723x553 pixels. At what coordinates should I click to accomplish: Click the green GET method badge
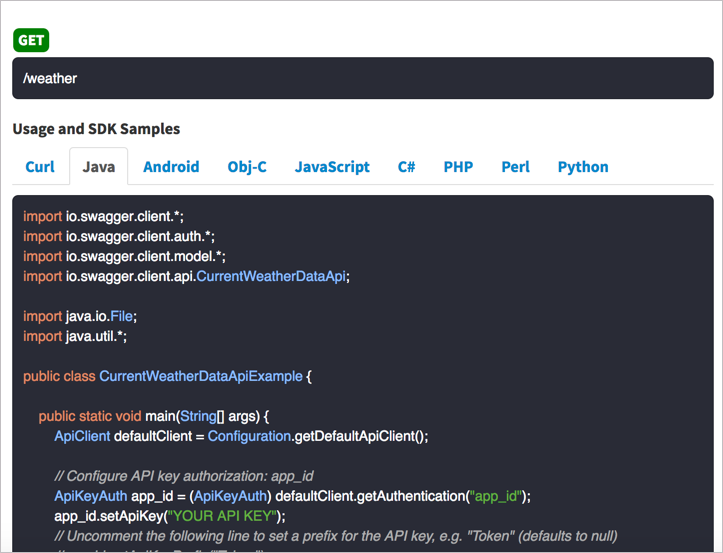point(30,41)
